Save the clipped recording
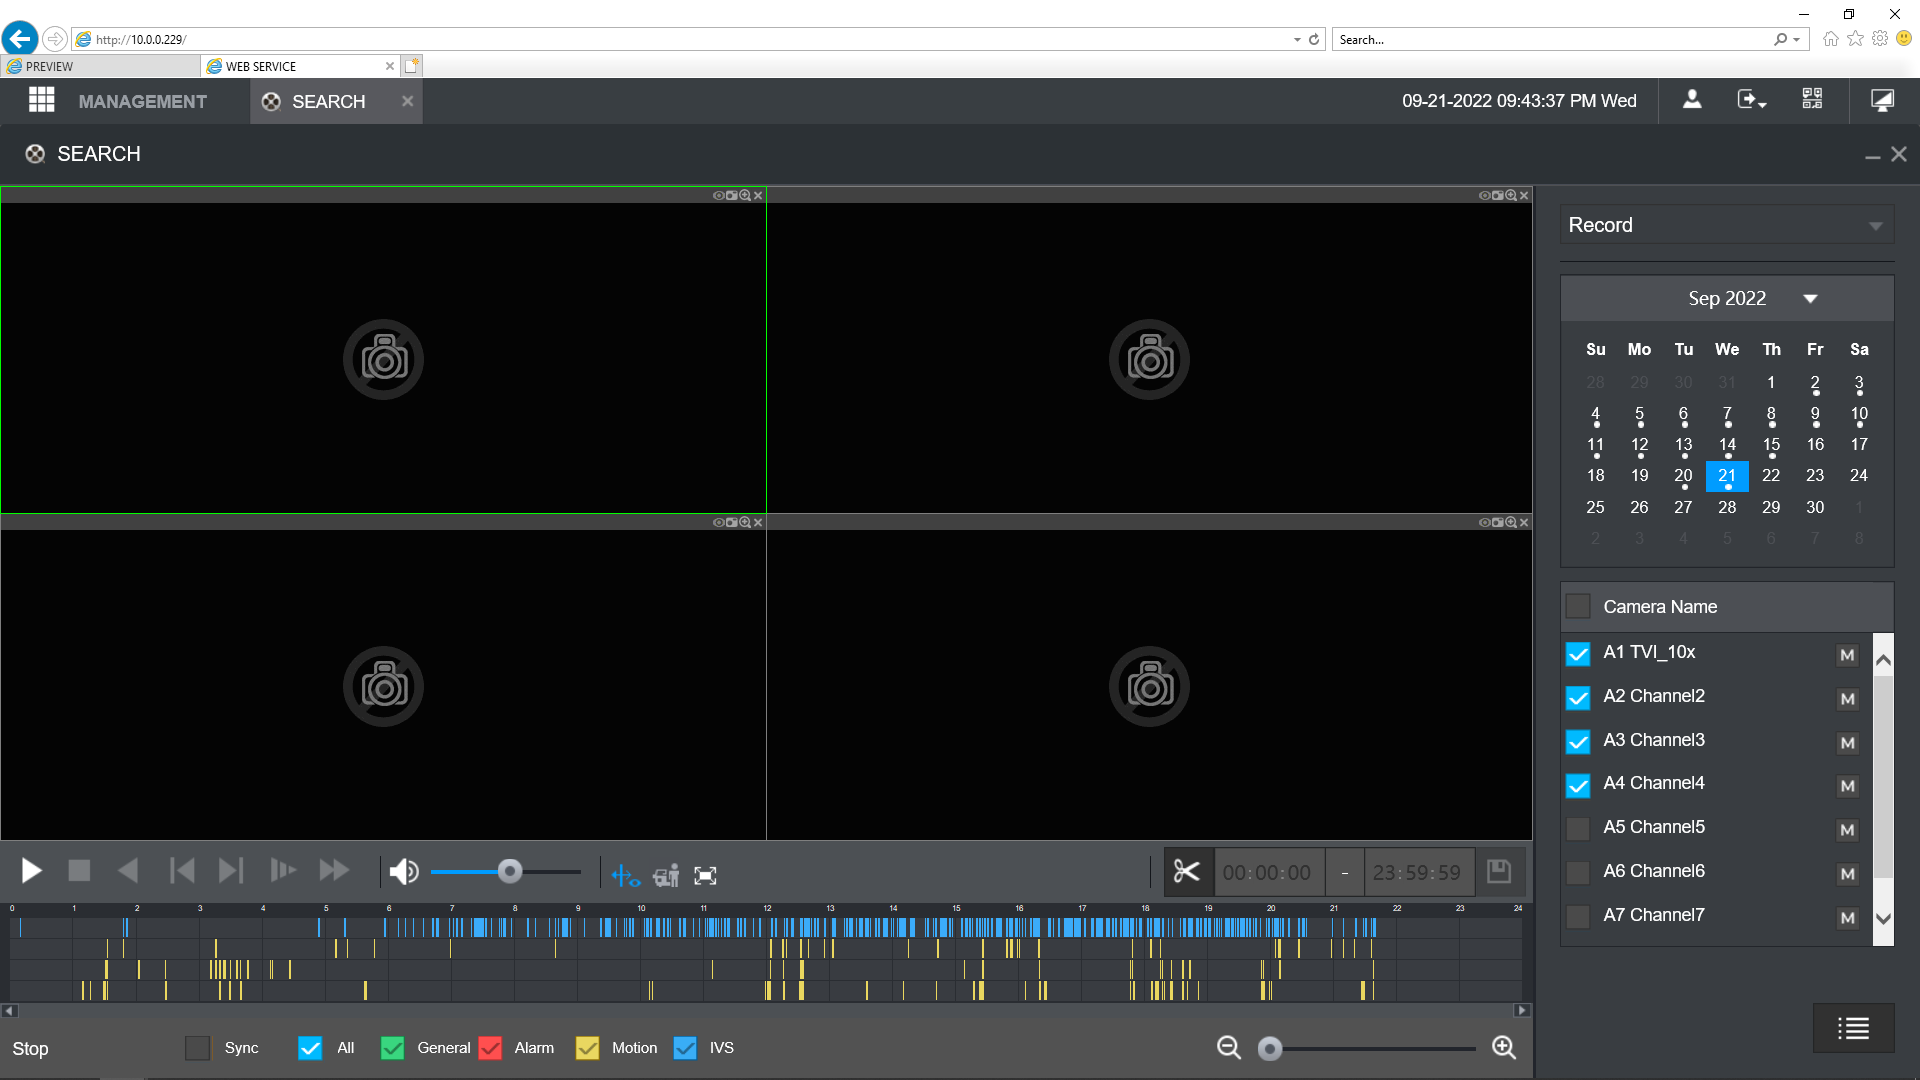 click(1499, 873)
